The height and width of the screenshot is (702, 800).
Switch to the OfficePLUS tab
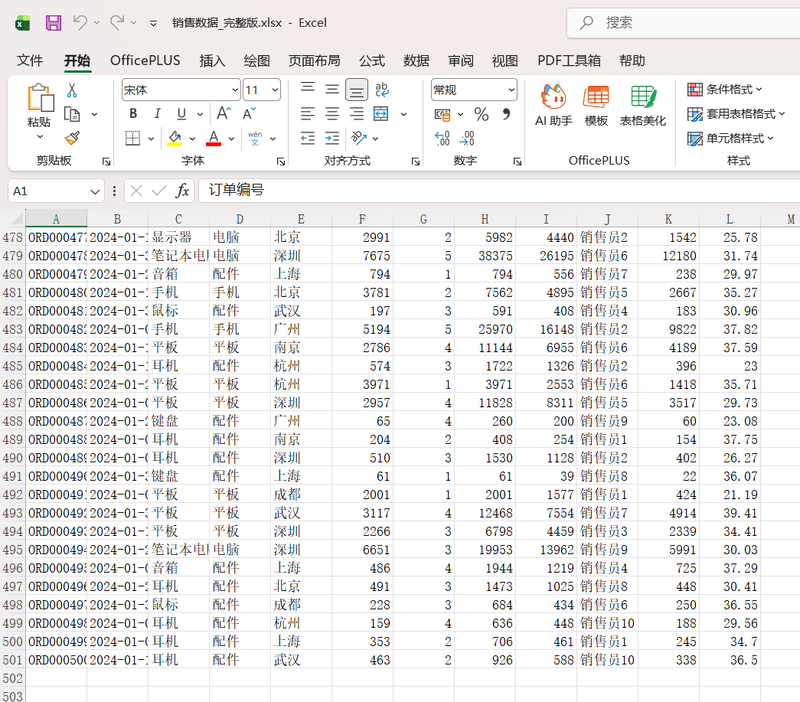coord(145,61)
